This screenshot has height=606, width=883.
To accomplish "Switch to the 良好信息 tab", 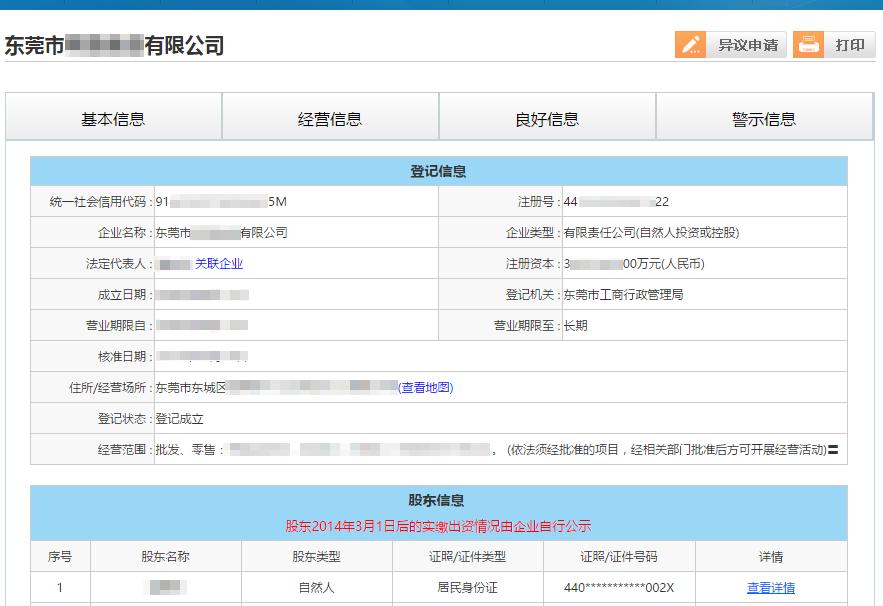I will 547,117.
